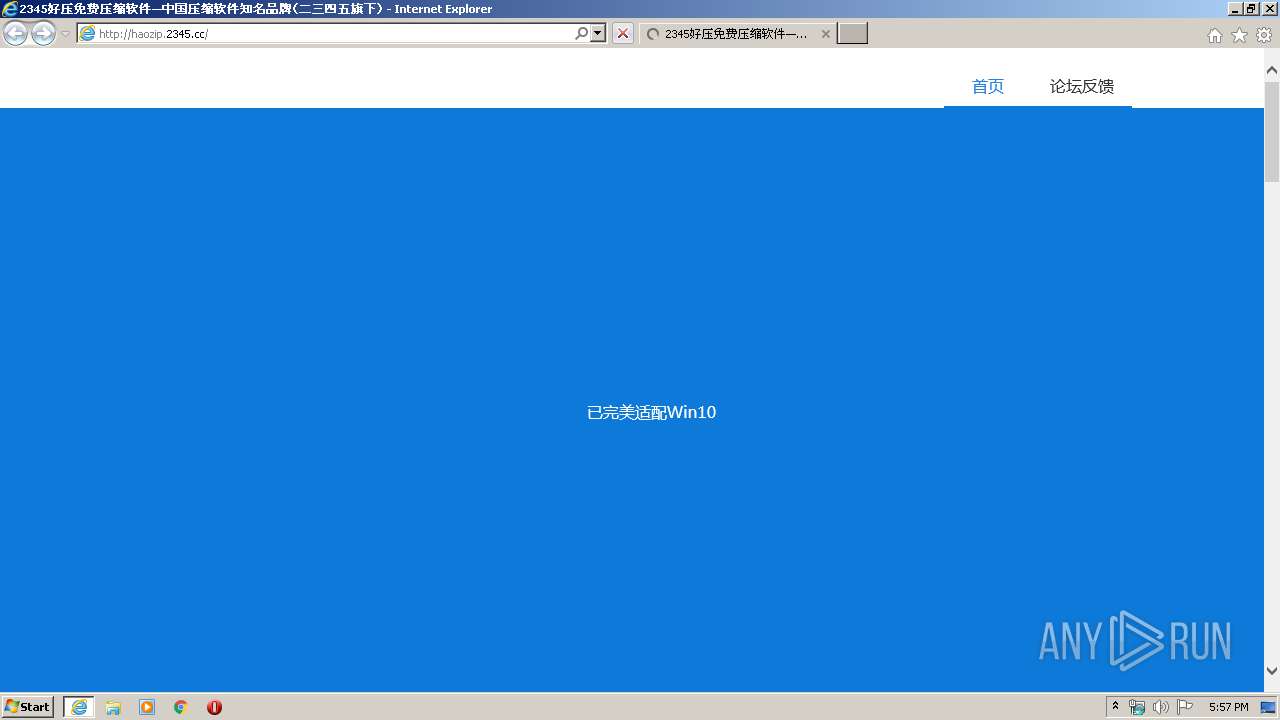Open the Internet Explorer Home icon

tap(1214, 35)
